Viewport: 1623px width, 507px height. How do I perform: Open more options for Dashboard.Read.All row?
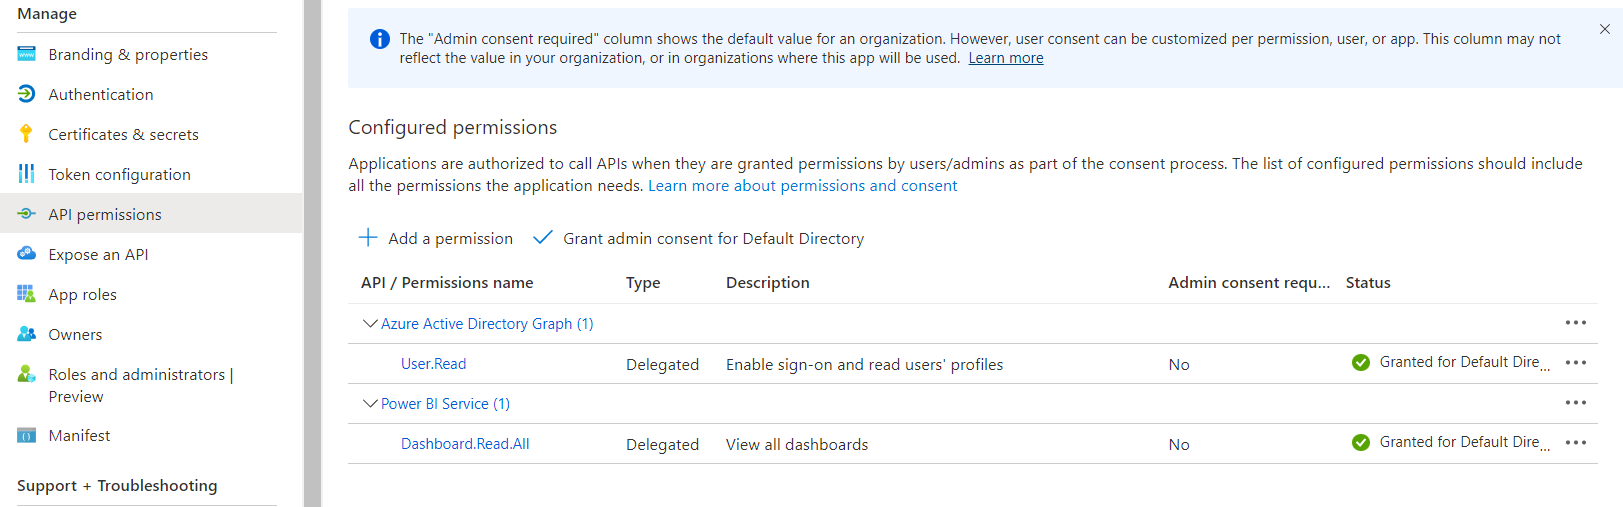1576,442
